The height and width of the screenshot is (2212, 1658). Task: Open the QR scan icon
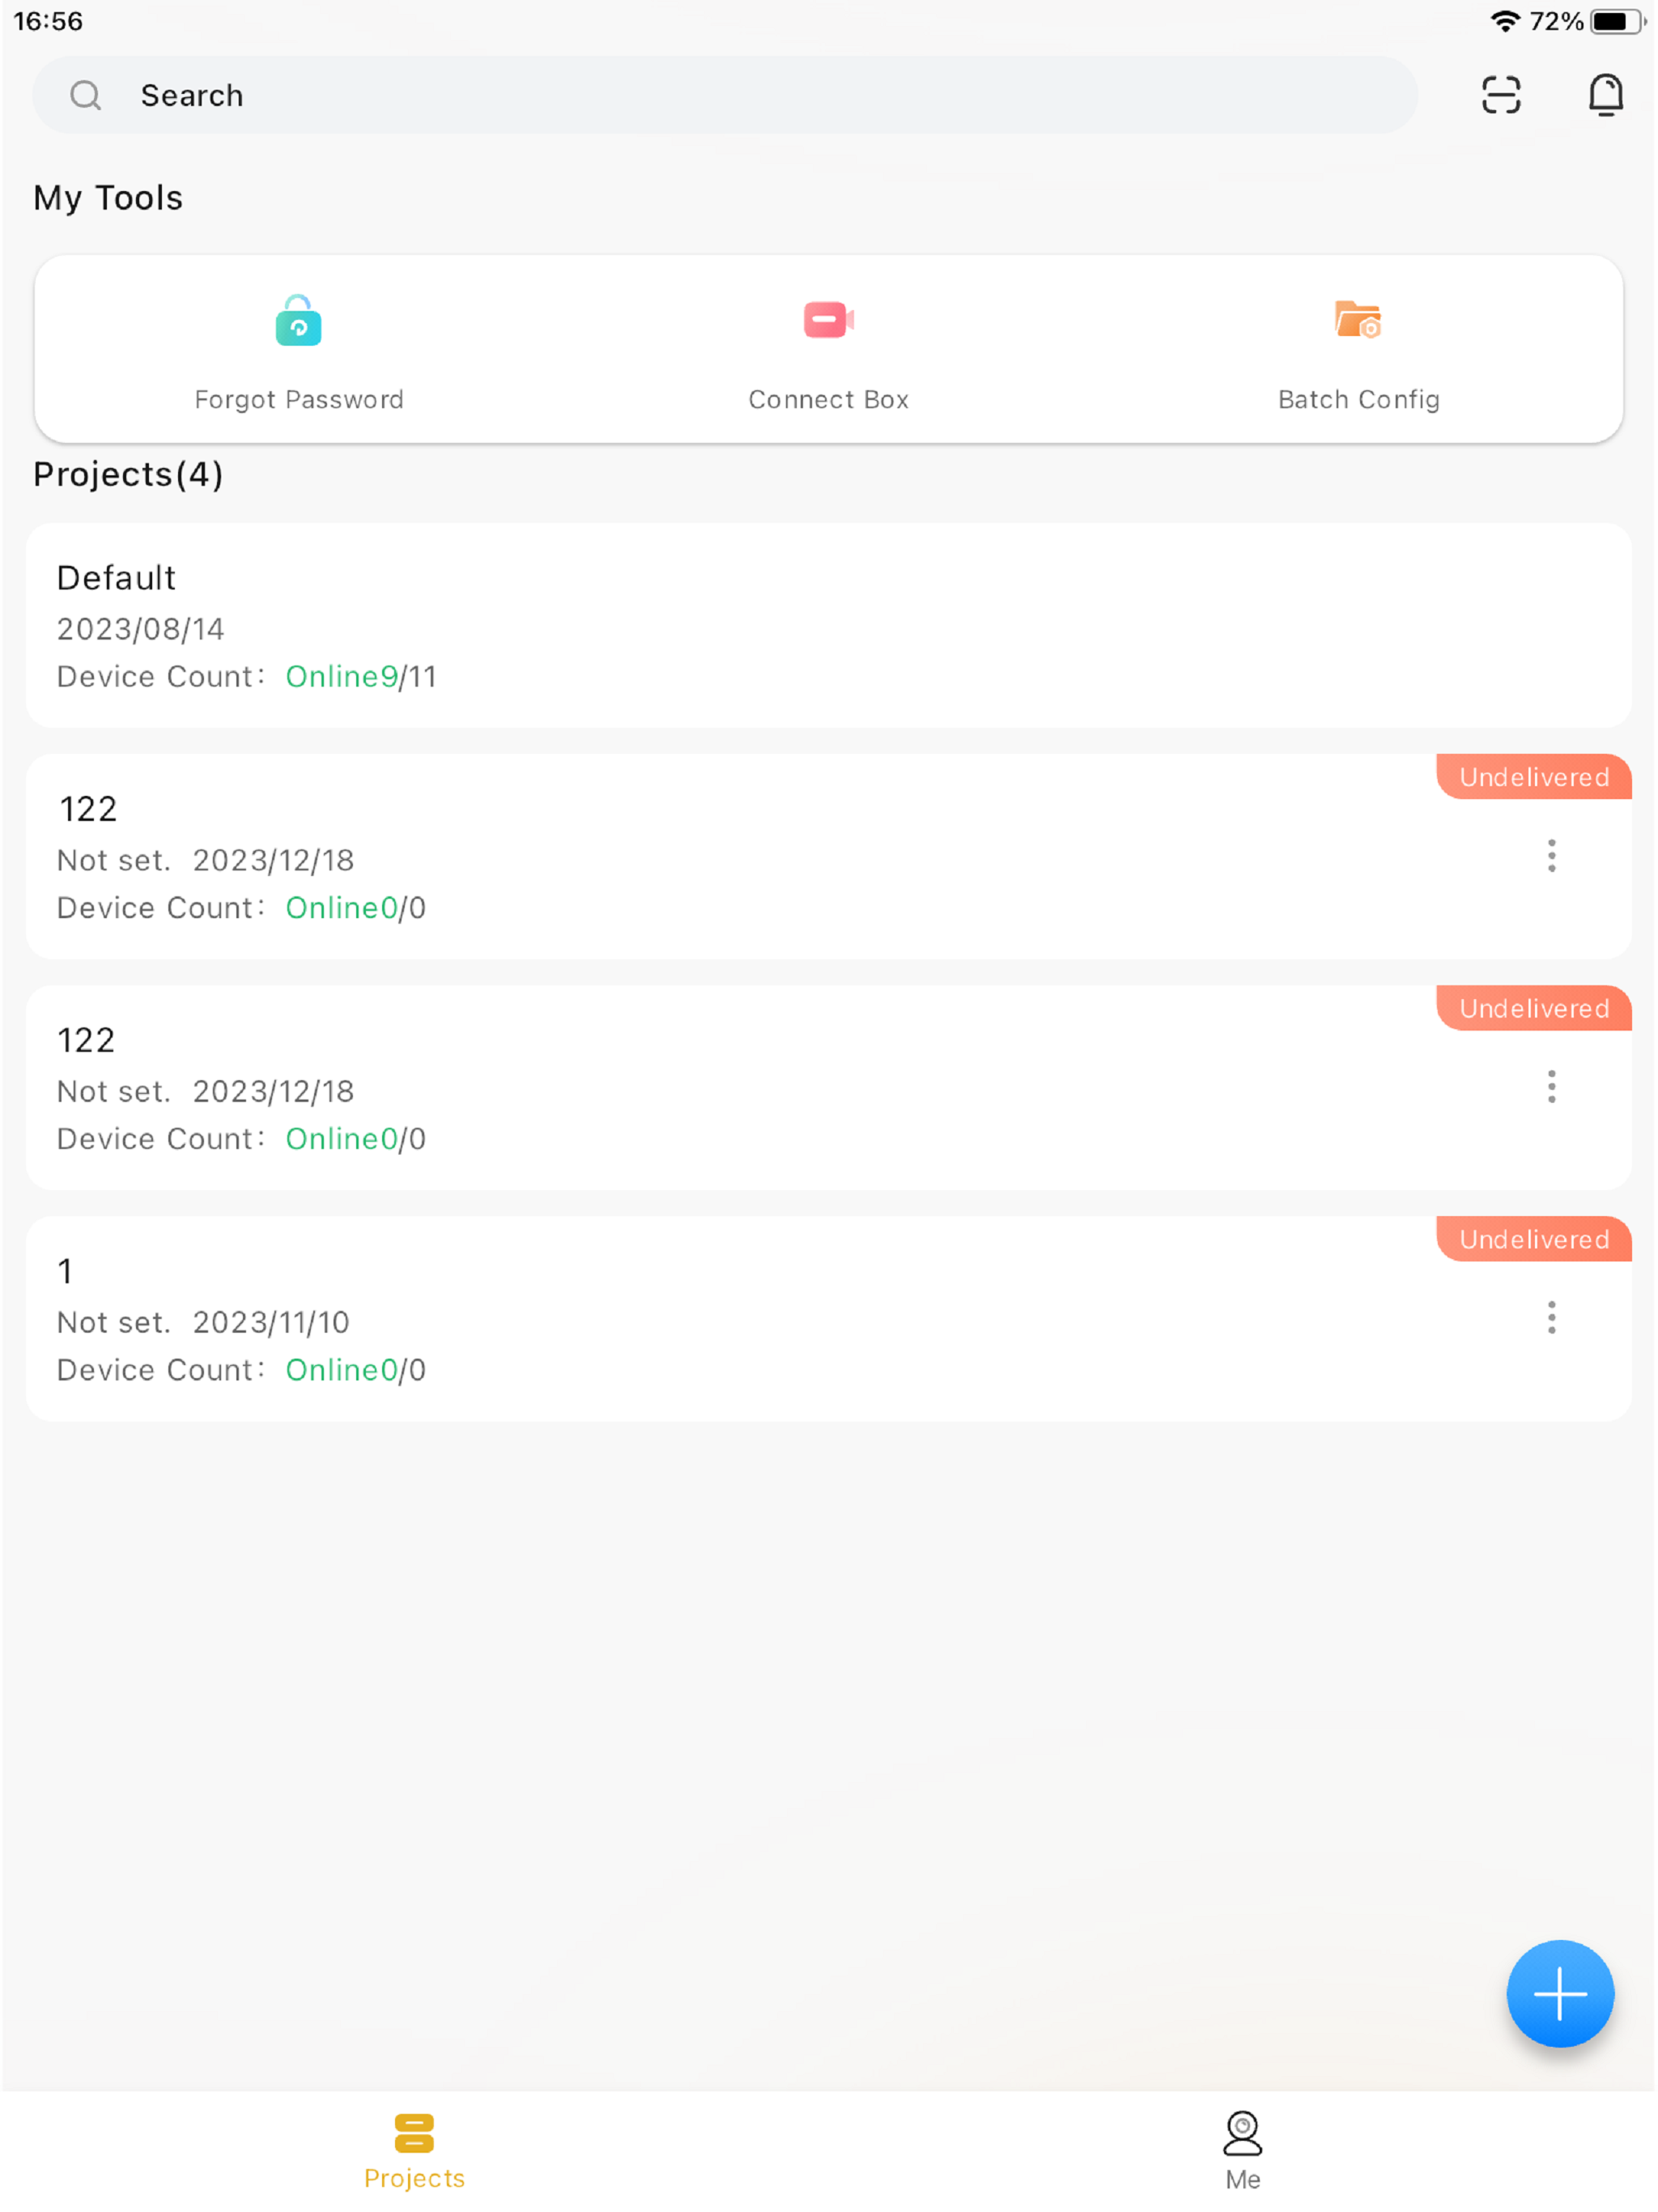(x=1500, y=95)
